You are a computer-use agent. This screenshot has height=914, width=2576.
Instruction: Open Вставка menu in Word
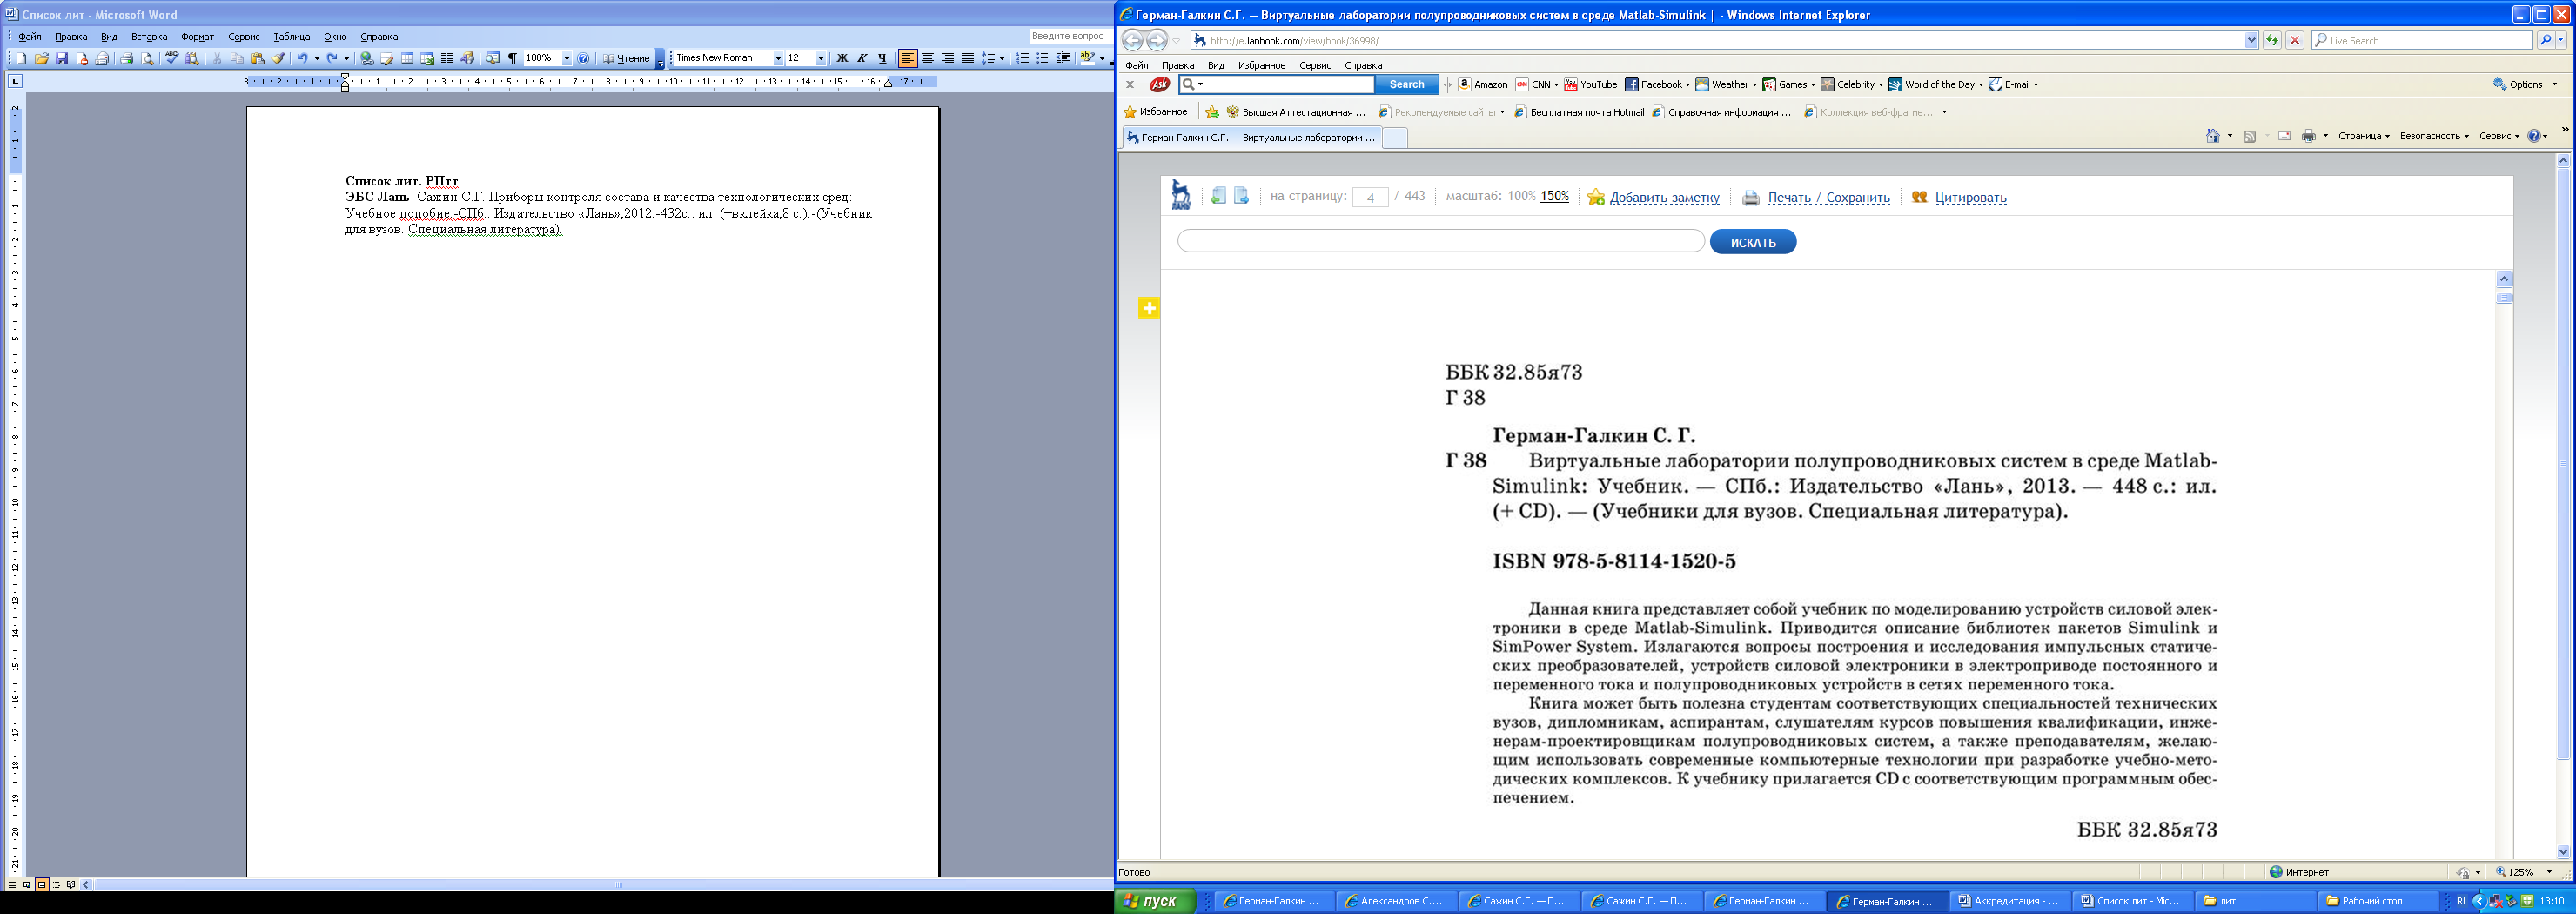[x=149, y=37]
